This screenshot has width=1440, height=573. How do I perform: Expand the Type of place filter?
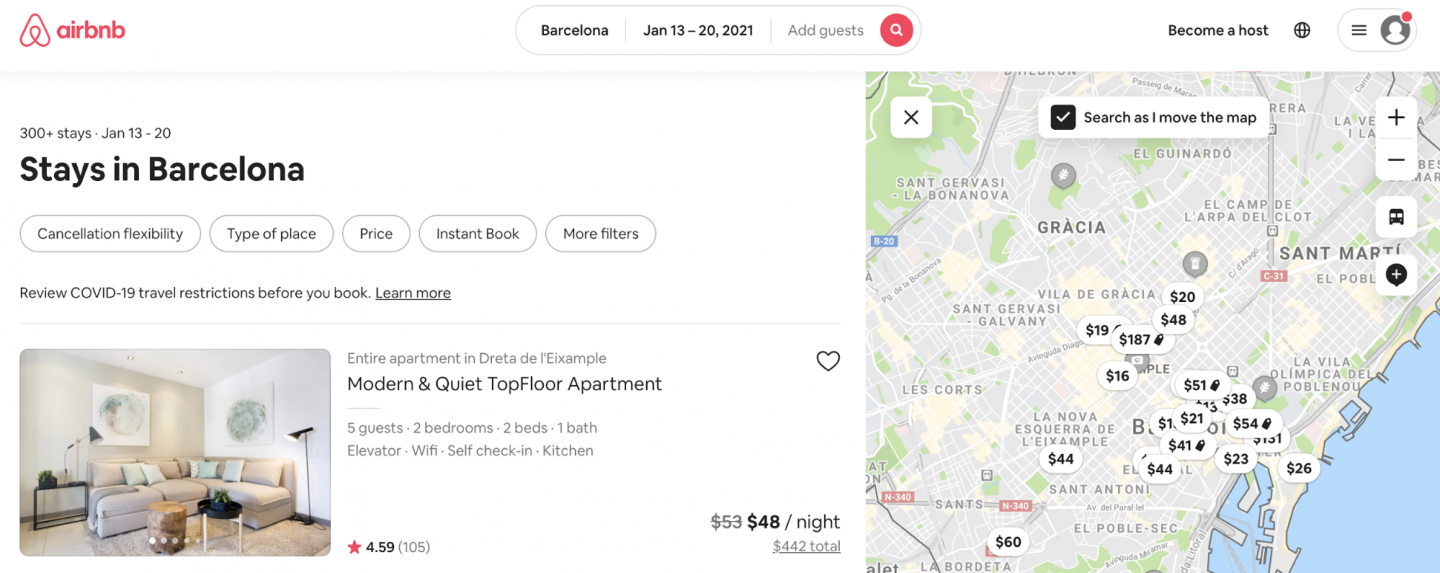coord(271,234)
